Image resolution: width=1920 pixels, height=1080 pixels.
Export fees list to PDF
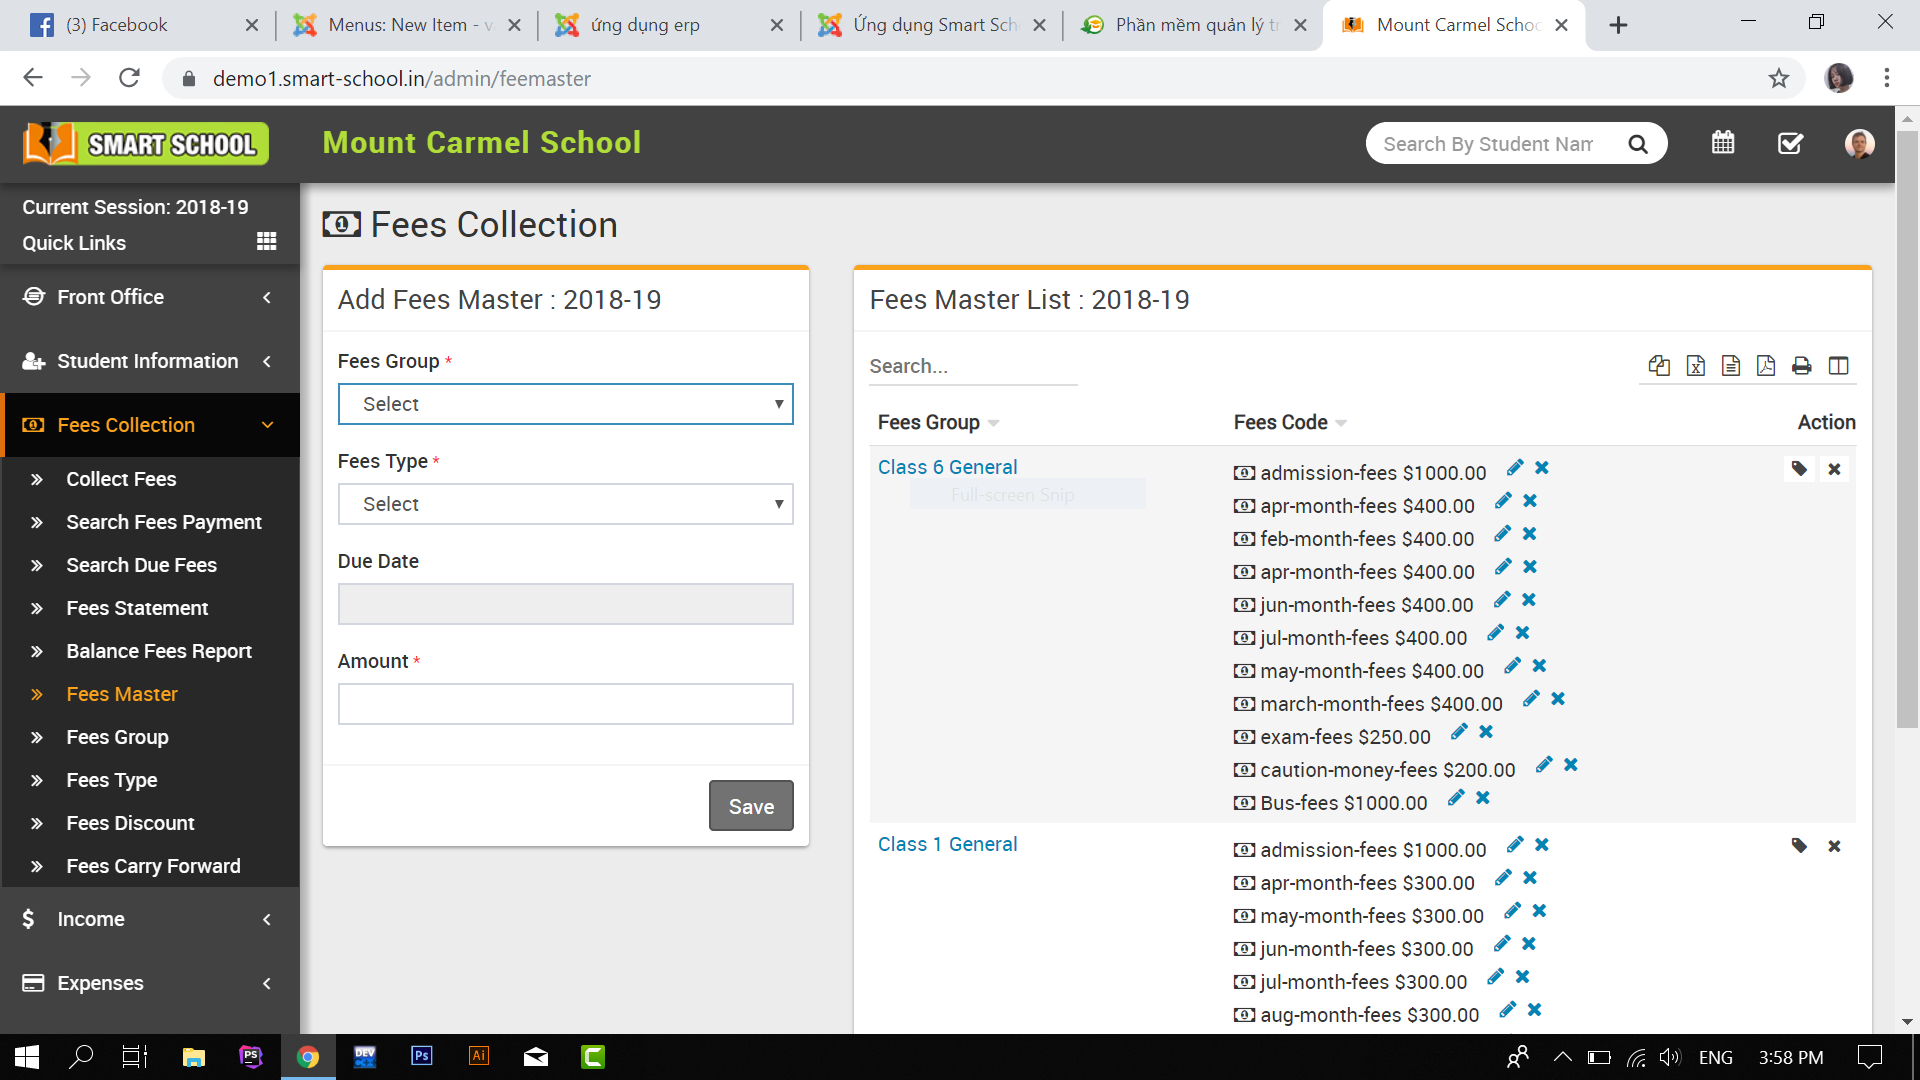tap(1766, 366)
